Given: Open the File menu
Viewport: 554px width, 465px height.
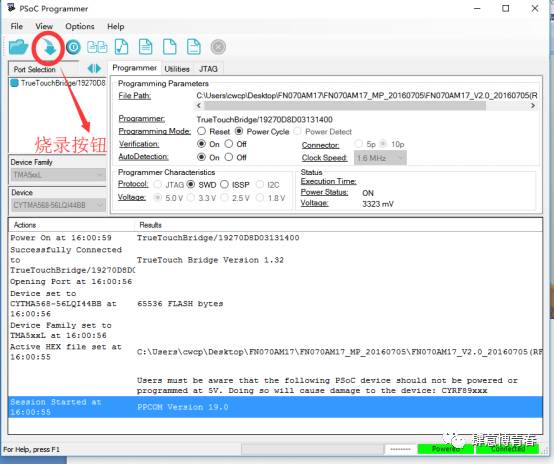Looking at the screenshot, I should click(x=17, y=27).
